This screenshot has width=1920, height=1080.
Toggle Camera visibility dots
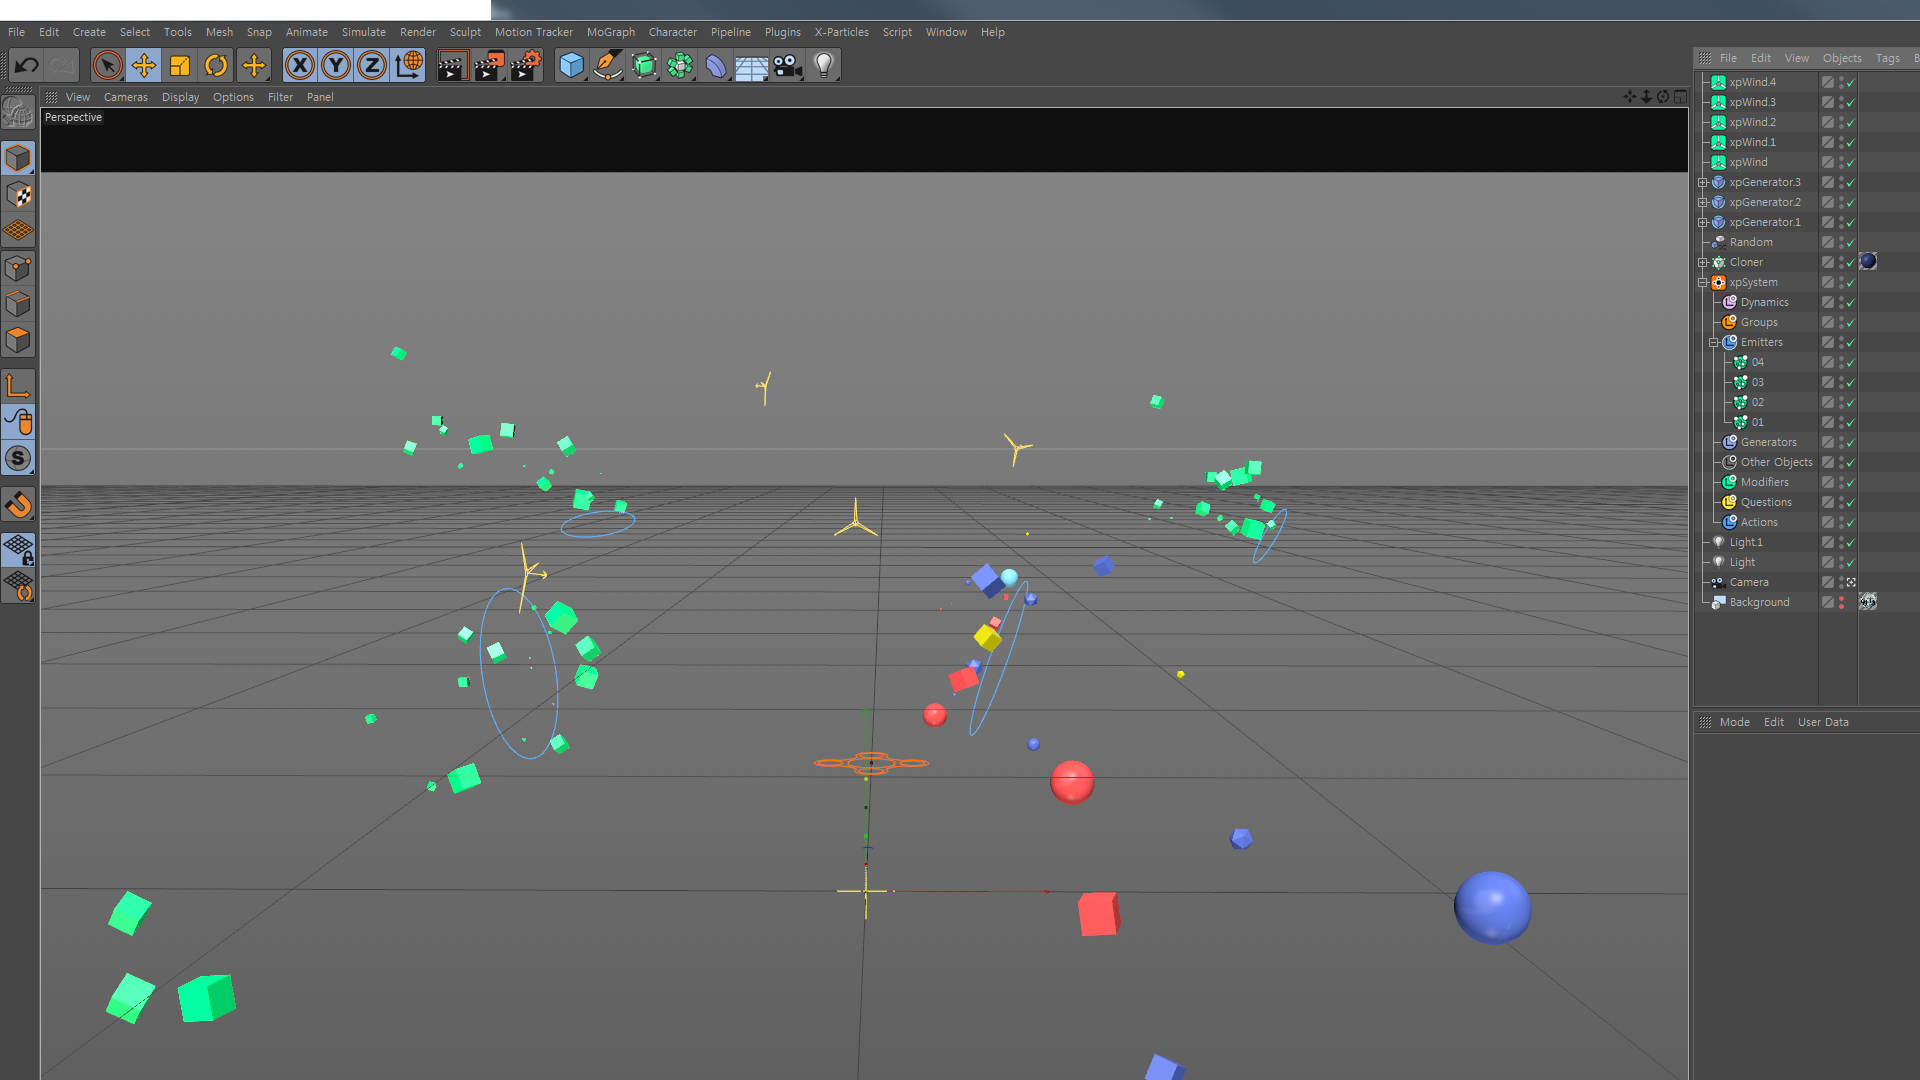(1841, 582)
